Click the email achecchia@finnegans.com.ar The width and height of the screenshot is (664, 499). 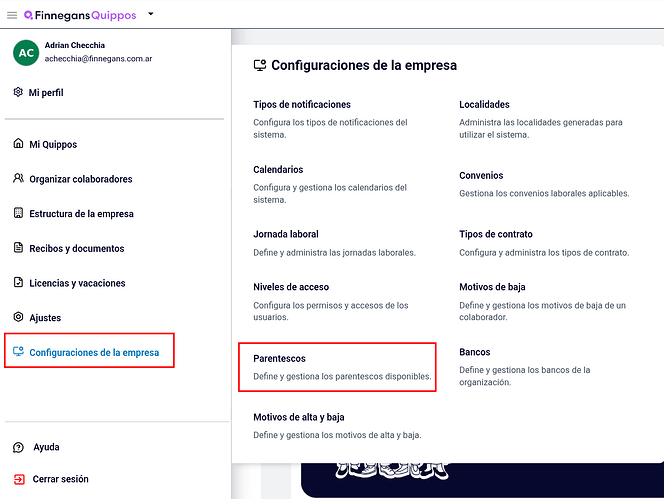tap(98, 59)
